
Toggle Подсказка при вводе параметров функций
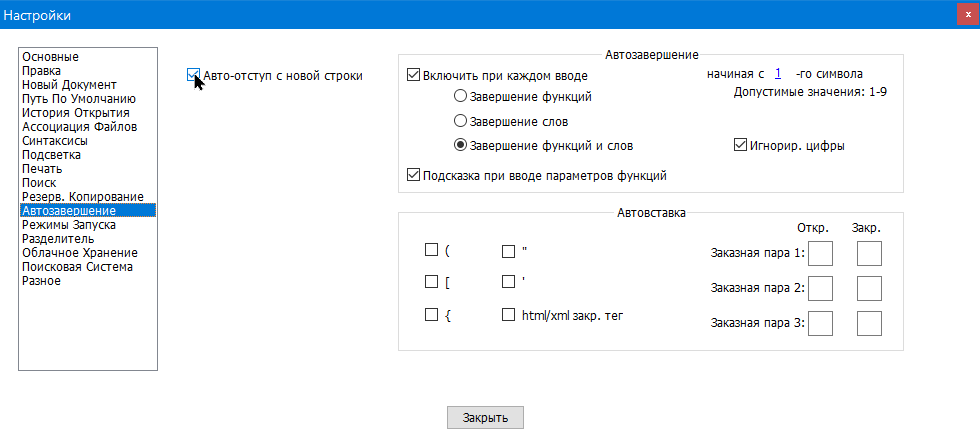[x=414, y=175]
